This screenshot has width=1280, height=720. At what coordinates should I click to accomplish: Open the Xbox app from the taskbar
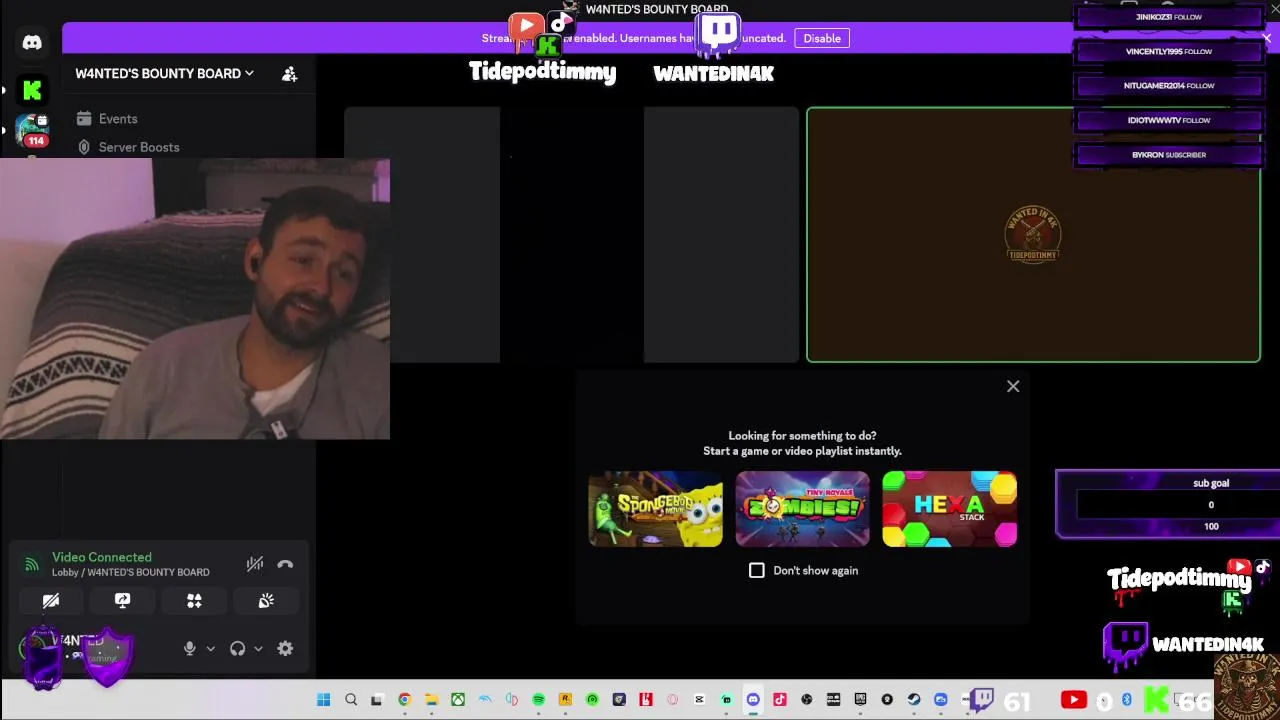pyautogui.click(x=457, y=700)
